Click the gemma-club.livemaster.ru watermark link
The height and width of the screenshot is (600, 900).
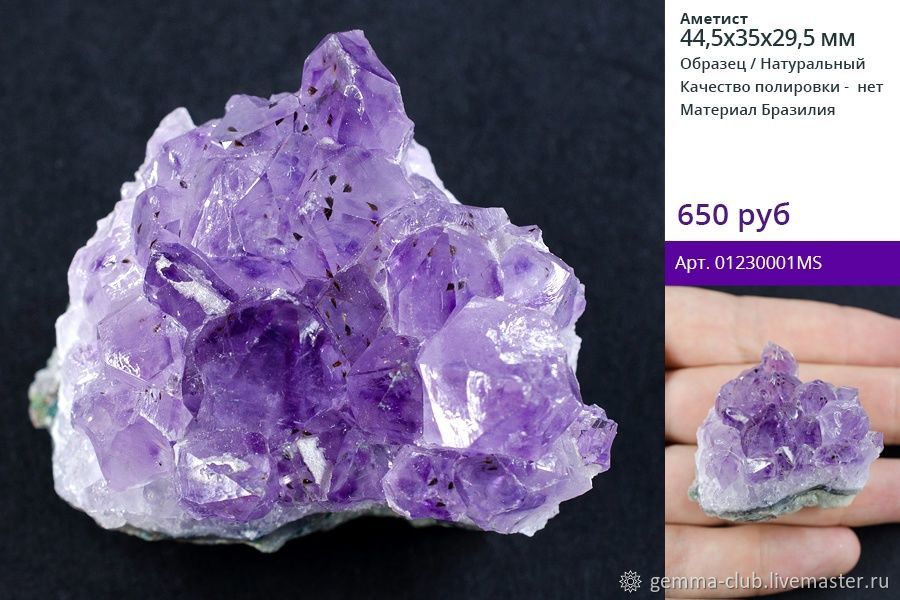pos(769,581)
